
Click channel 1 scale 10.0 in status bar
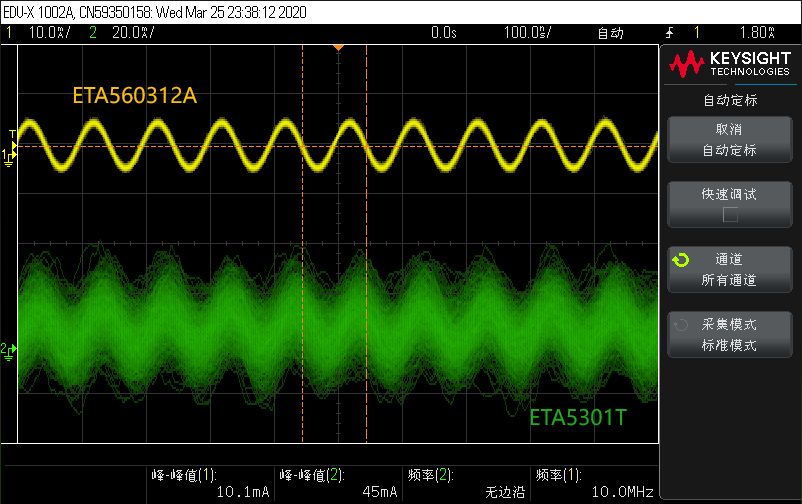pyautogui.click(x=45, y=33)
